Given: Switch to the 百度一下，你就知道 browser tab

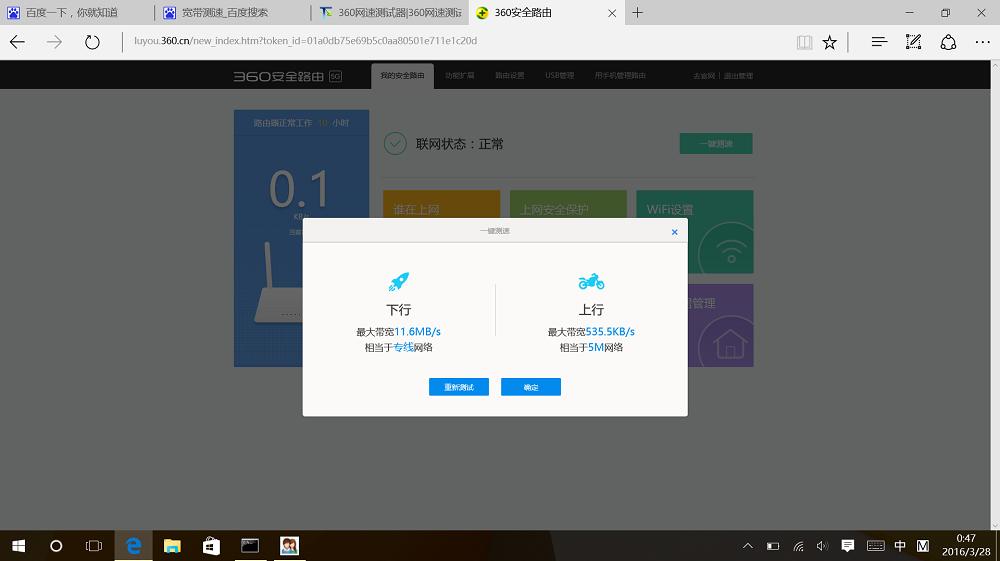Looking at the screenshot, I should pyautogui.click(x=77, y=13).
